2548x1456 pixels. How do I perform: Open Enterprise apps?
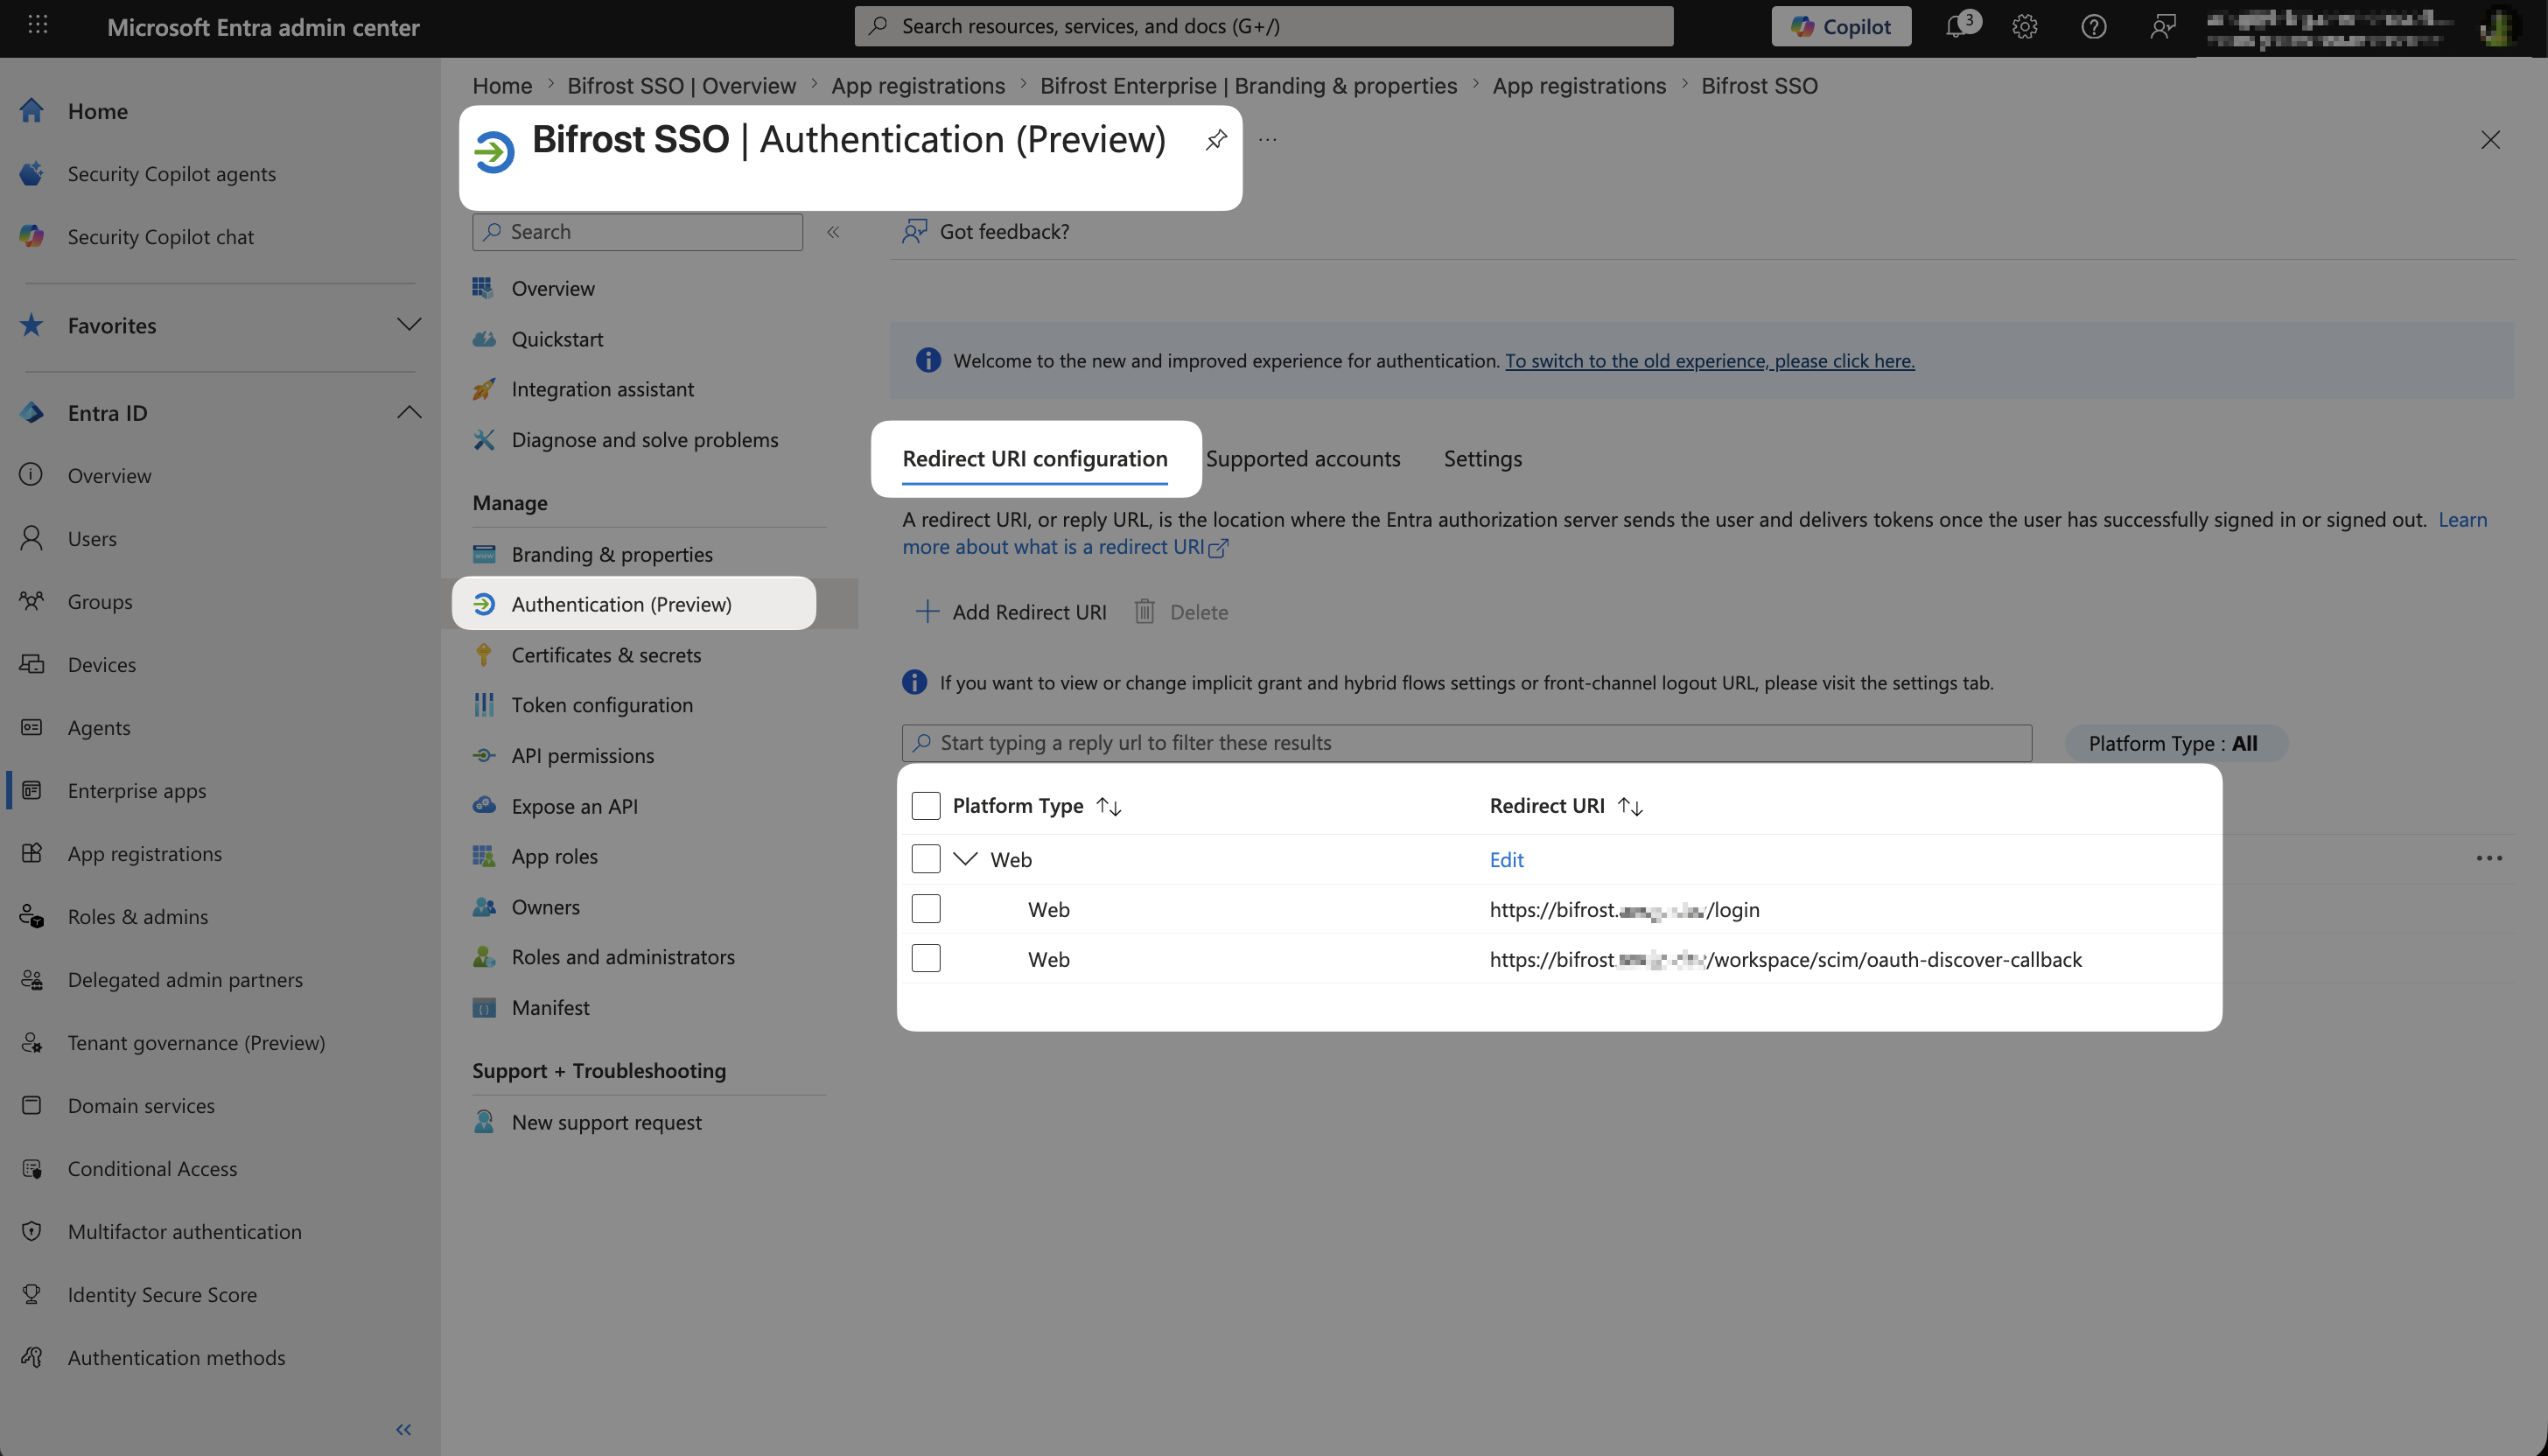tap(137, 791)
